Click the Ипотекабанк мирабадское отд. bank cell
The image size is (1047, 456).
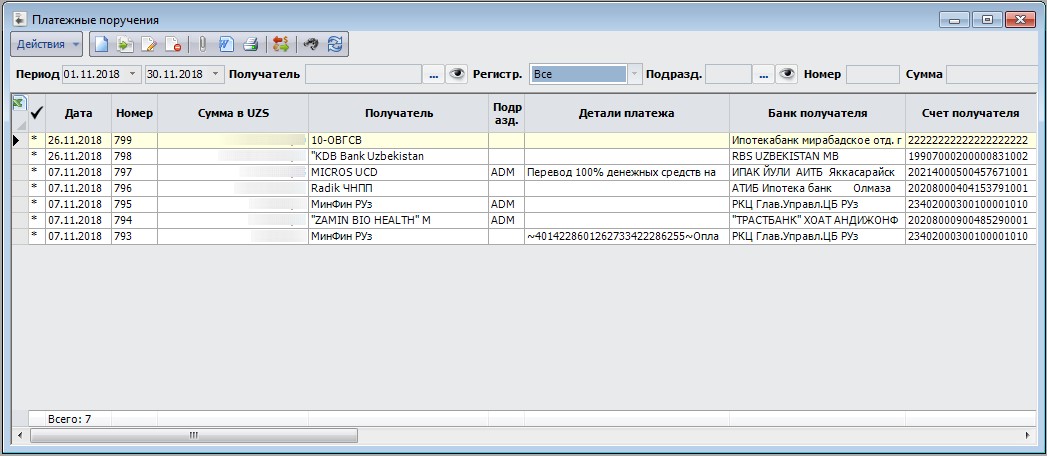tap(817, 140)
